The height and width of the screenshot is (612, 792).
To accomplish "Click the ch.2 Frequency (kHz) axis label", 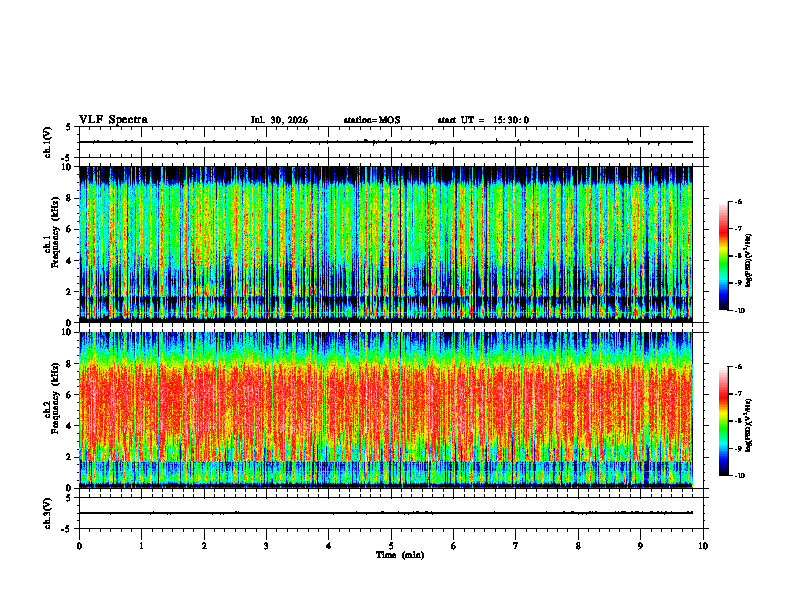I will coord(50,411).
